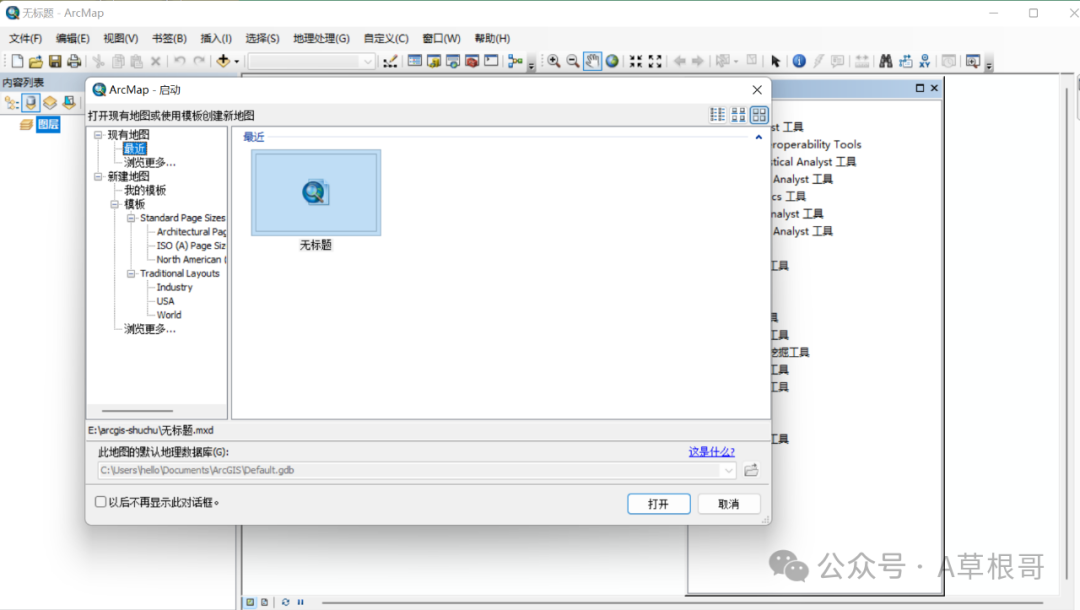This screenshot has width=1080, height=610.
Task: Select the Zoom In magnifier tool
Action: tap(554, 61)
